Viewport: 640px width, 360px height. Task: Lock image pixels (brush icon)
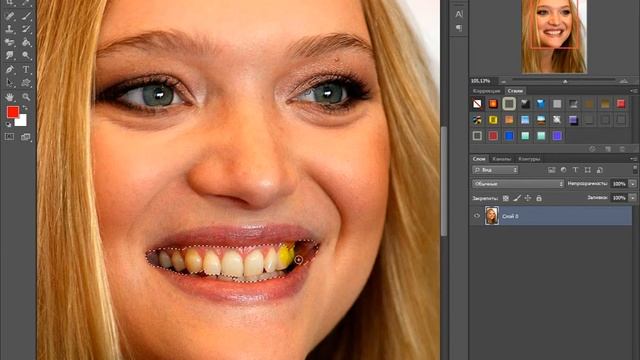tap(517, 198)
